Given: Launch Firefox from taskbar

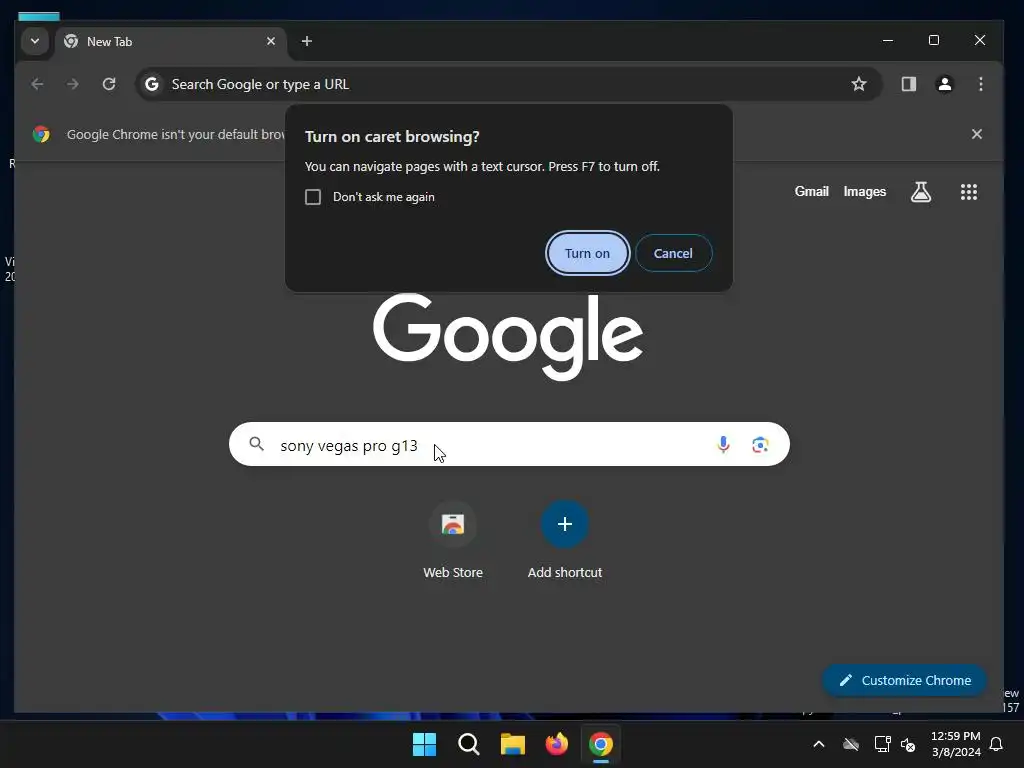Looking at the screenshot, I should (556, 744).
